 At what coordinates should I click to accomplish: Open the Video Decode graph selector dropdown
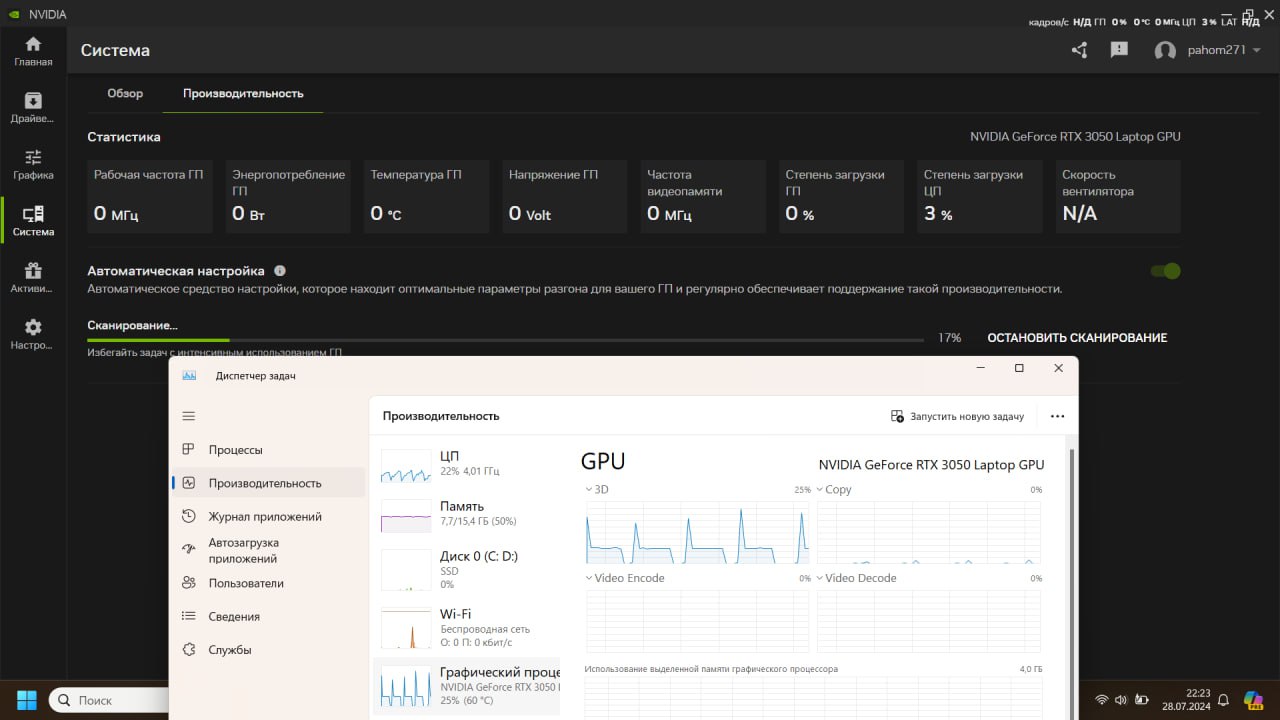tap(856, 578)
